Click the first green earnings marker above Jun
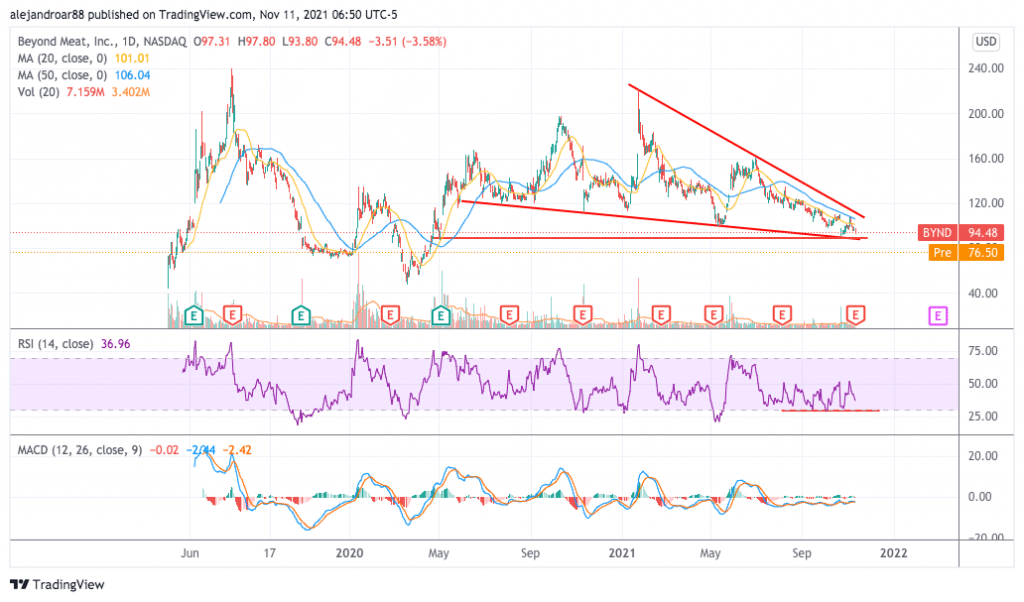This screenshot has width=1024, height=602. [x=193, y=316]
